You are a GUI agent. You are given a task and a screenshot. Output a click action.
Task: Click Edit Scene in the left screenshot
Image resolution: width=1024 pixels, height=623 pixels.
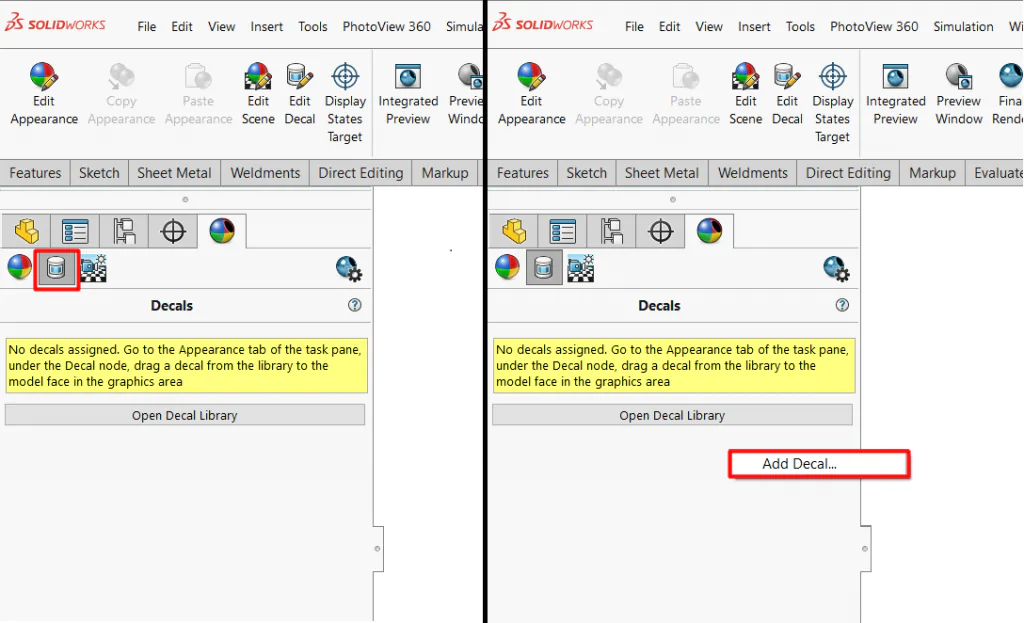[258, 93]
